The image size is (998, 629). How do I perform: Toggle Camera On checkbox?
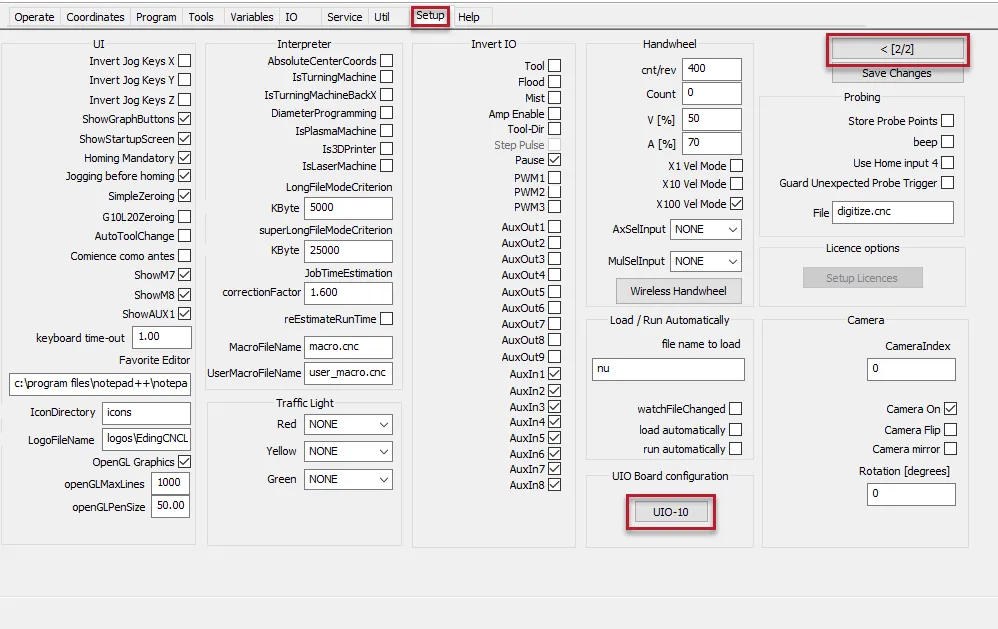coord(951,409)
